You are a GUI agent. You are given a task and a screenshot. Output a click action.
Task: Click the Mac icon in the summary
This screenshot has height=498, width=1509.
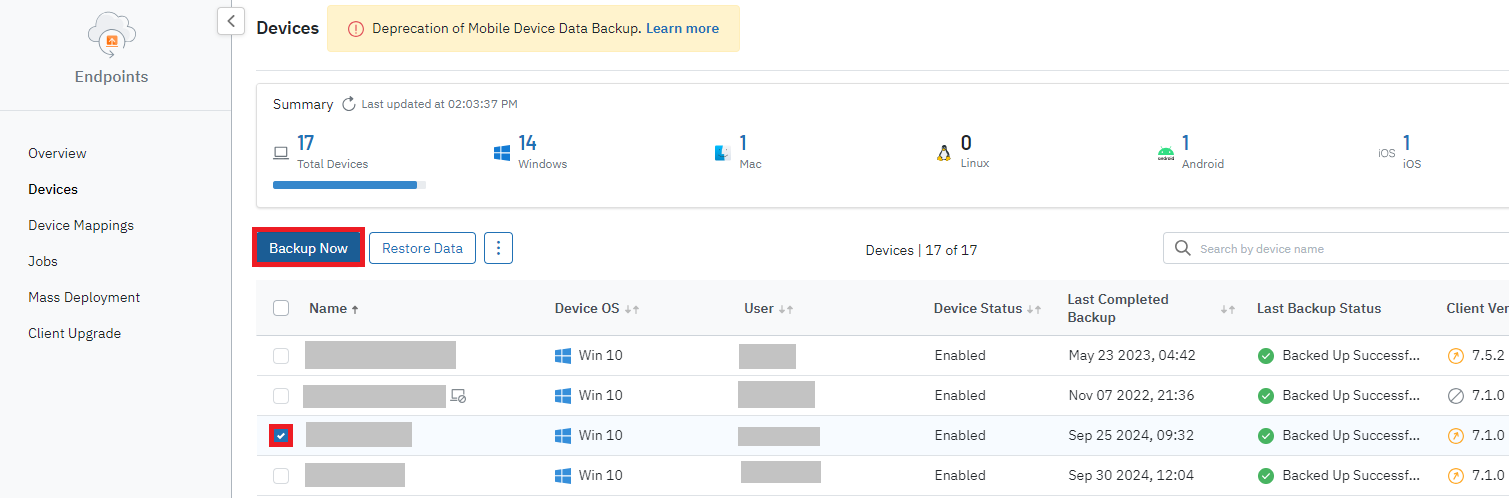click(723, 153)
